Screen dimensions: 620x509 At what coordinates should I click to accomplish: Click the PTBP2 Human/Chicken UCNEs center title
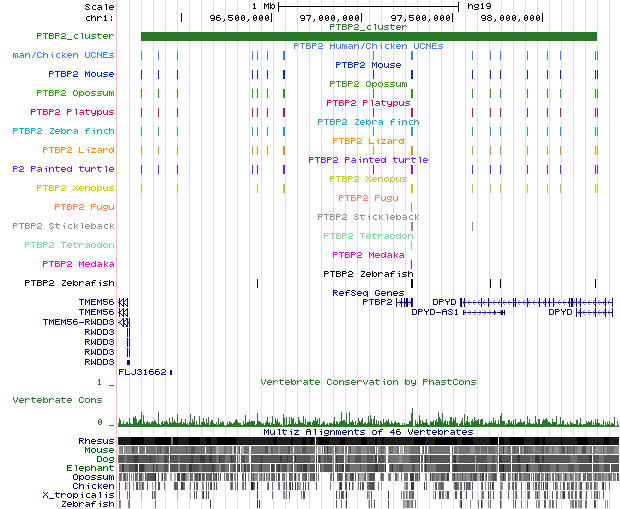pyautogui.click(x=368, y=46)
